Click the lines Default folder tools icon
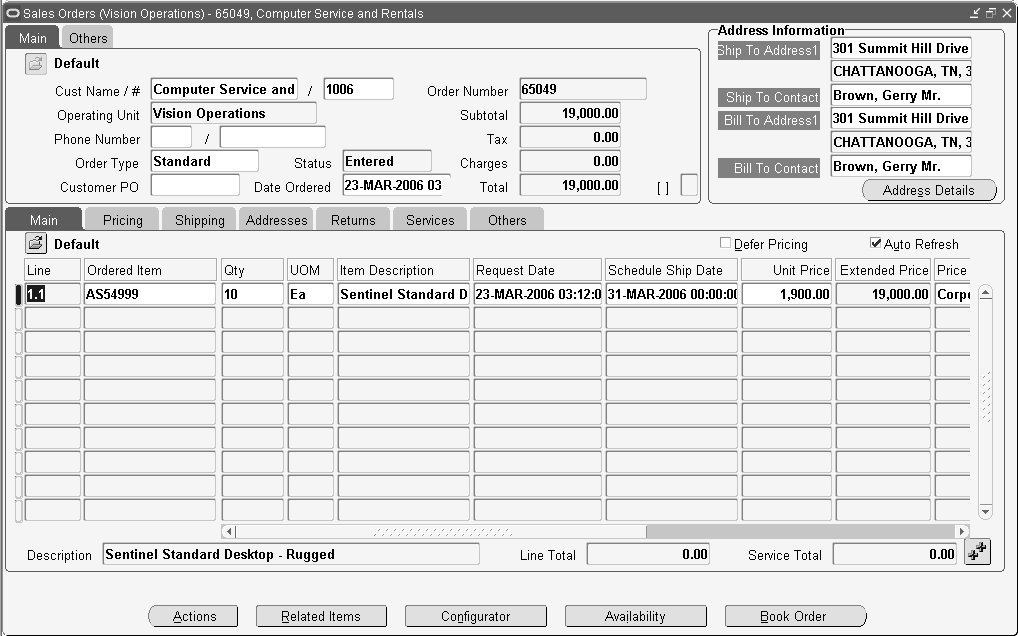This screenshot has width=1018, height=636. pyautogui.click(x=36, y=243)
